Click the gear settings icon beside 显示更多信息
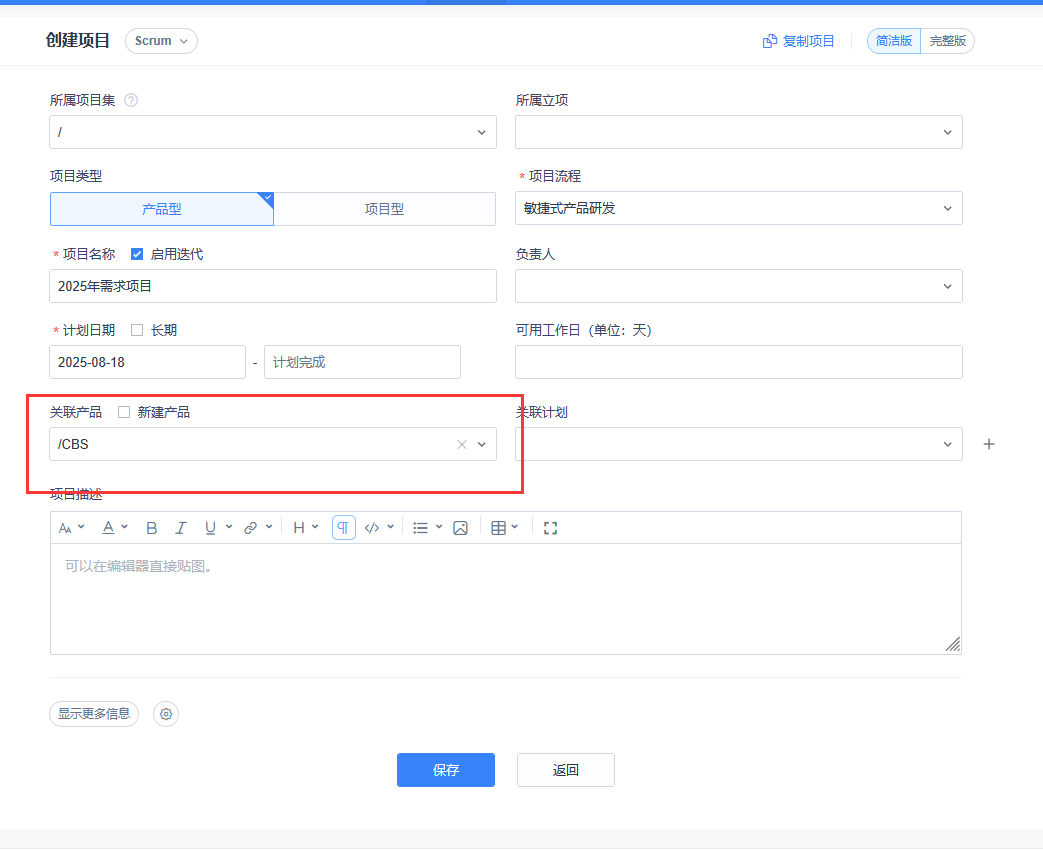The image size is (1043, 851). point(166,714)
